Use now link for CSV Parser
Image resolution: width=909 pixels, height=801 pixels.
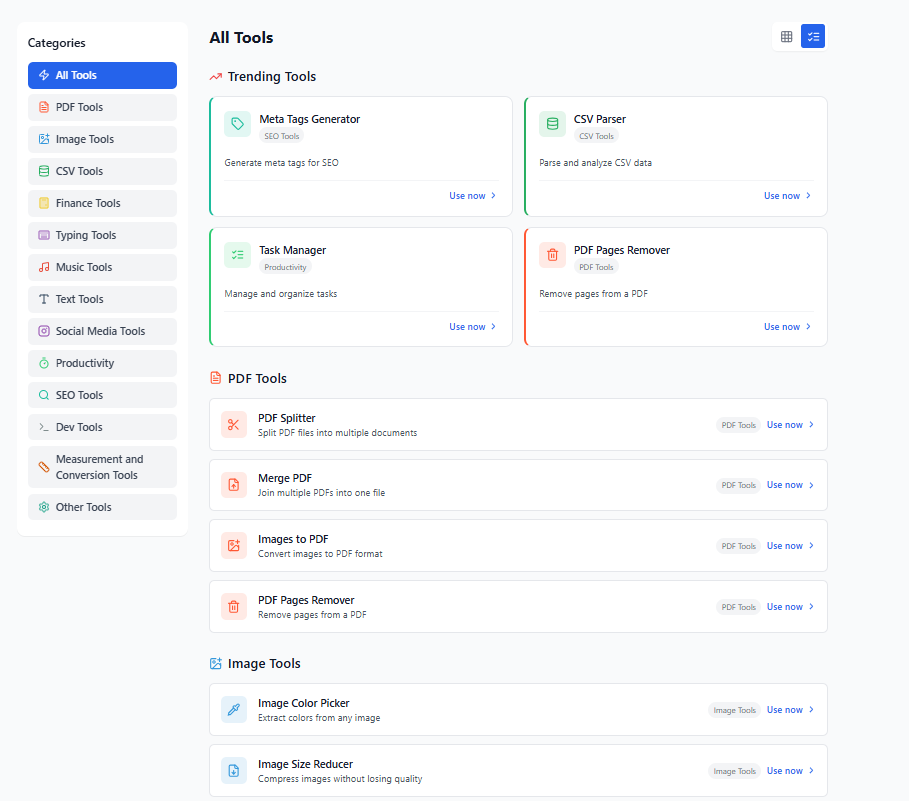[787, 196]
